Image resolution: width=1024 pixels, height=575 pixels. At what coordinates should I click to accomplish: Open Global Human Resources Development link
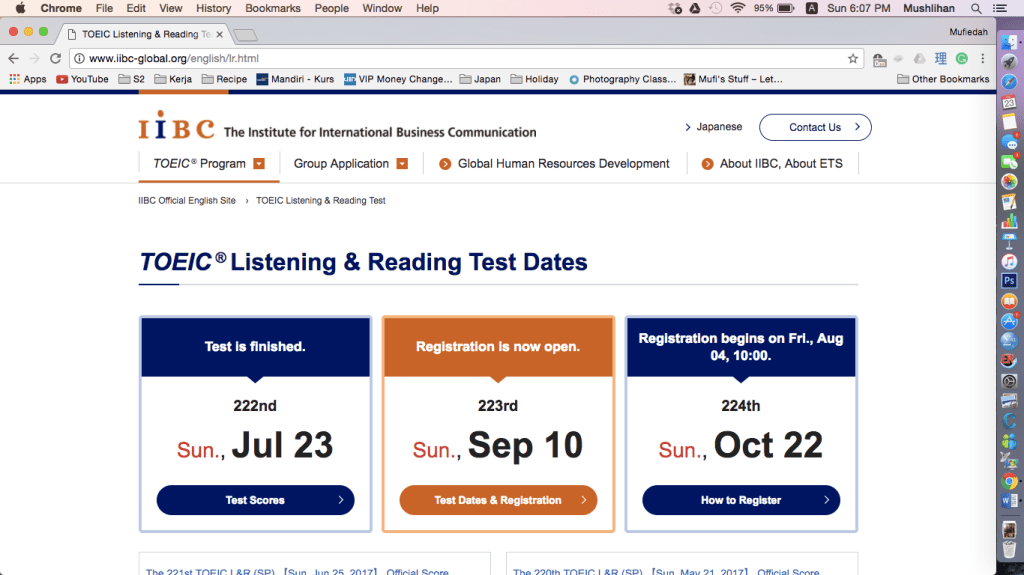[554, 163]
